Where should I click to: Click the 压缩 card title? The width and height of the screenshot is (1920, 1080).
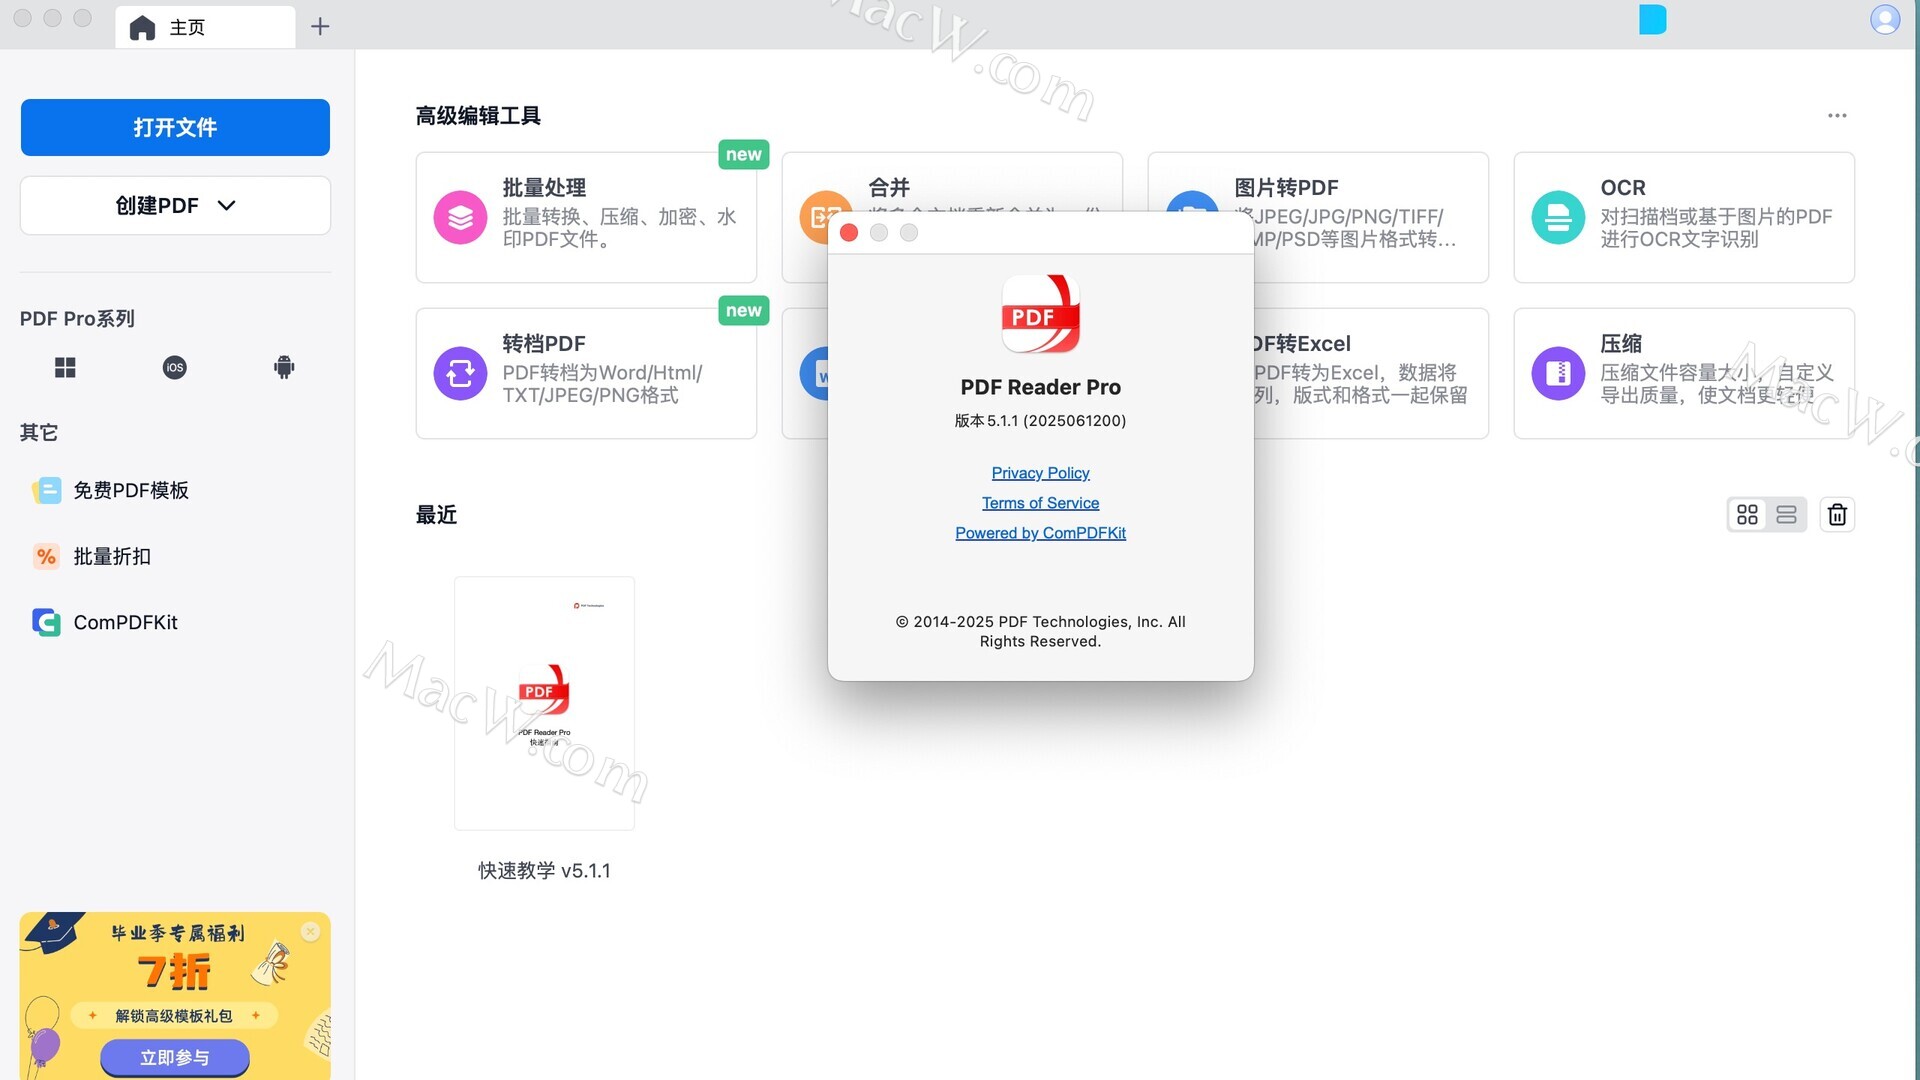pos(1621,343)
